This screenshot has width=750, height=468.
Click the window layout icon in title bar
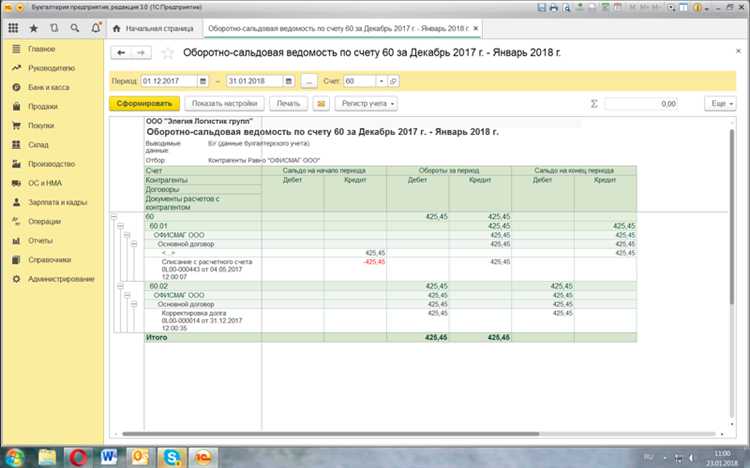coord(684,8)
